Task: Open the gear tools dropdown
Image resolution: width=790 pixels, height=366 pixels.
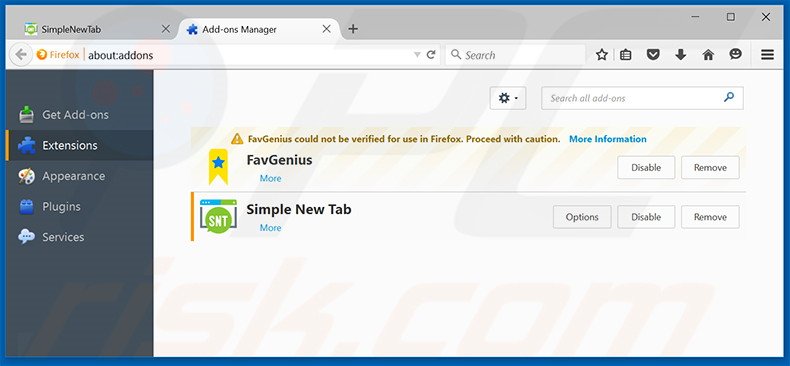Action: click(x=508, y=98)
